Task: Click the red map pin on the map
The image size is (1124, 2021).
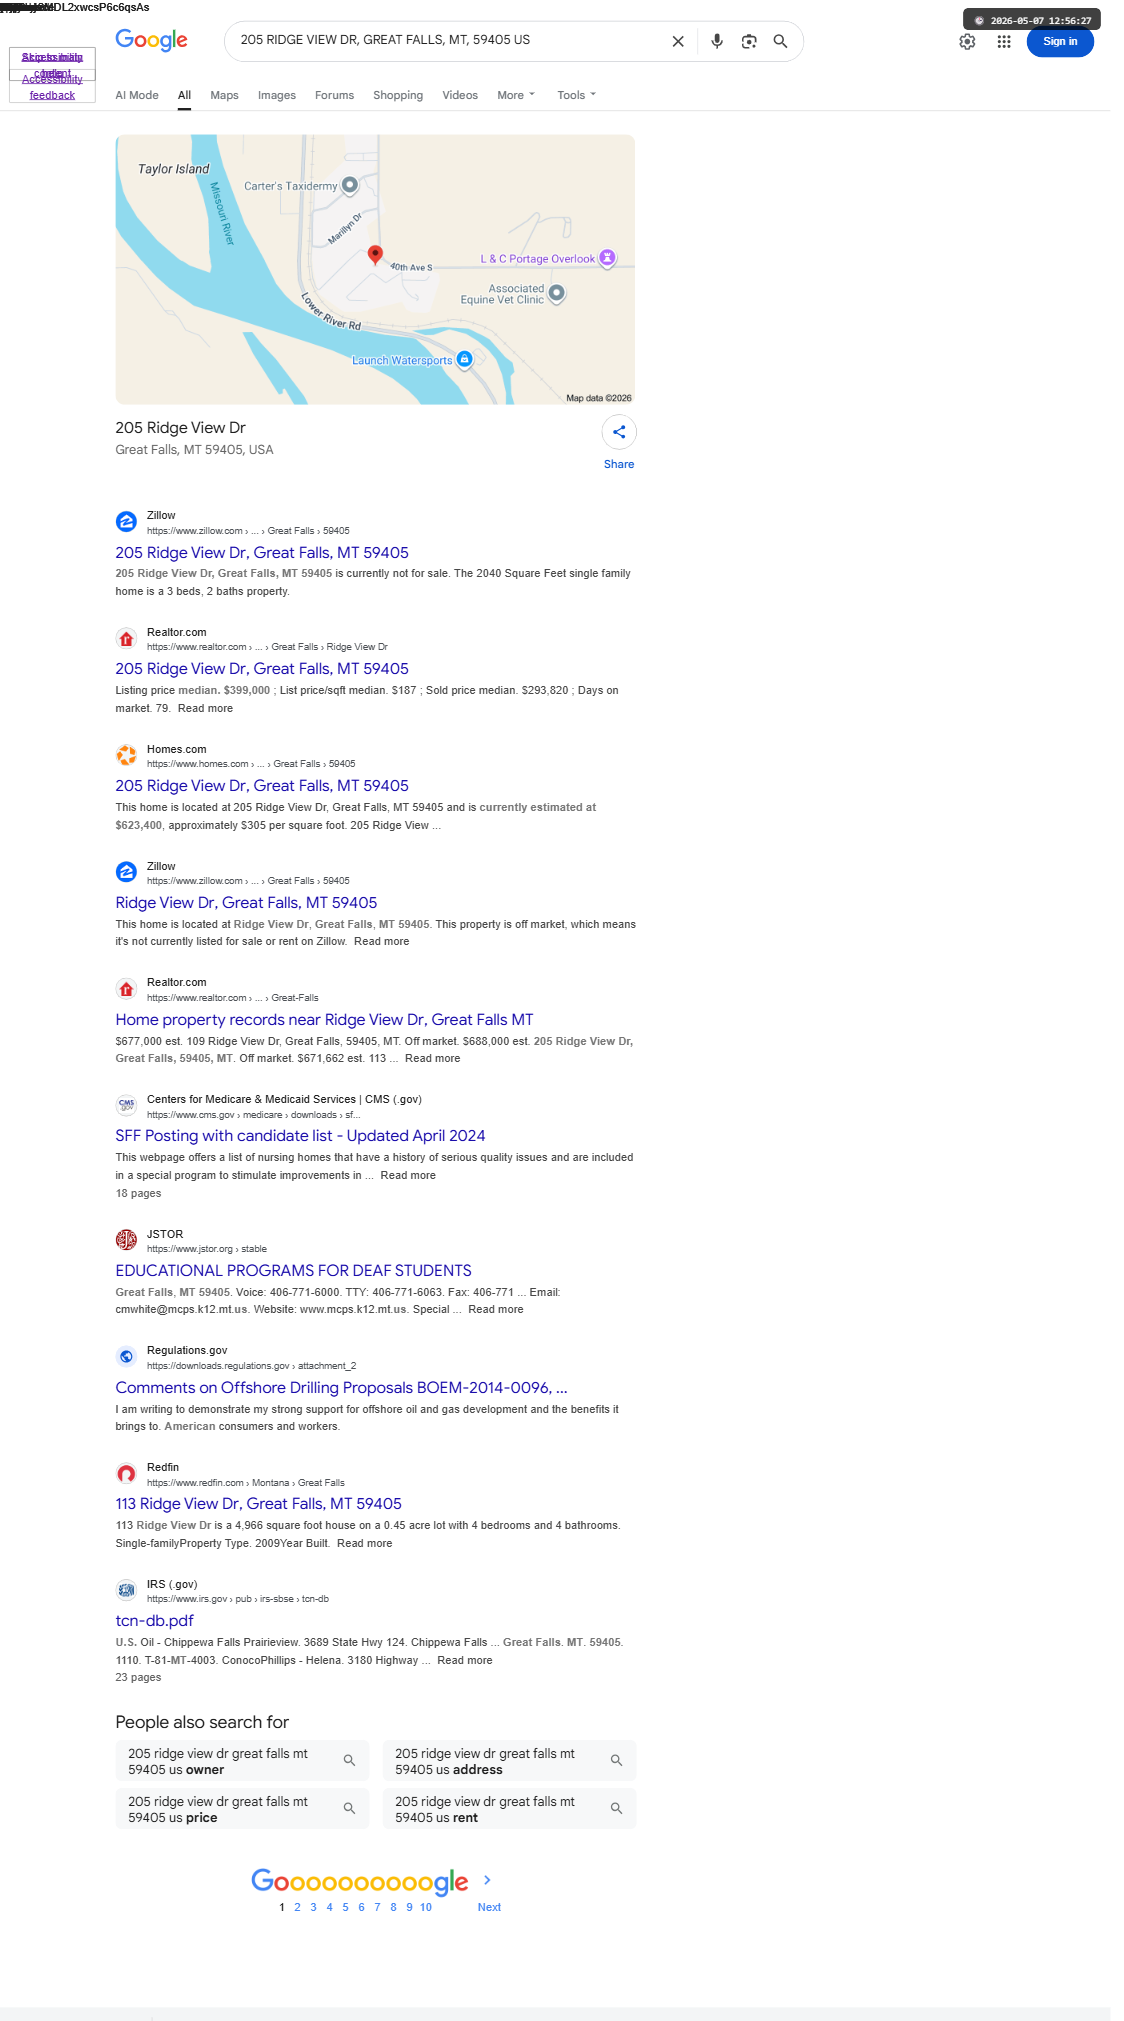Action: click(x=375, y=255)
